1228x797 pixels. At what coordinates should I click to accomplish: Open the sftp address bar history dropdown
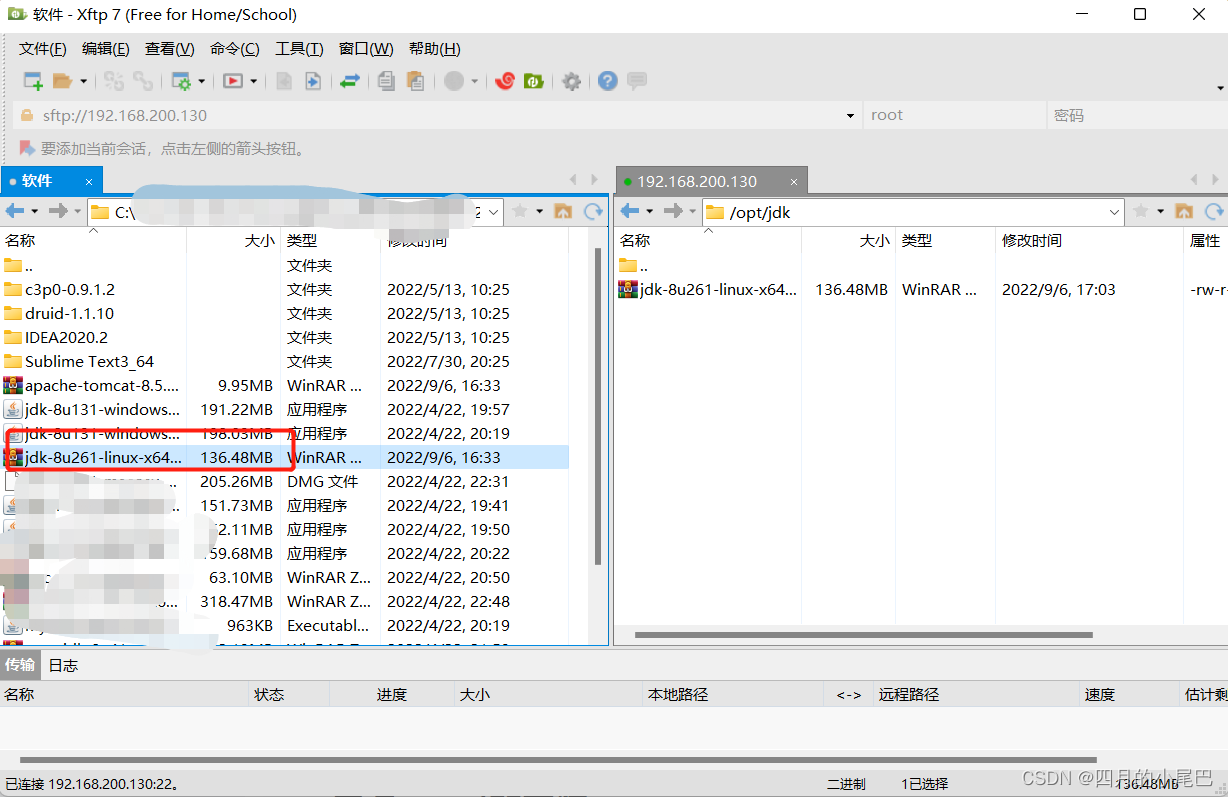click(851, 114)
